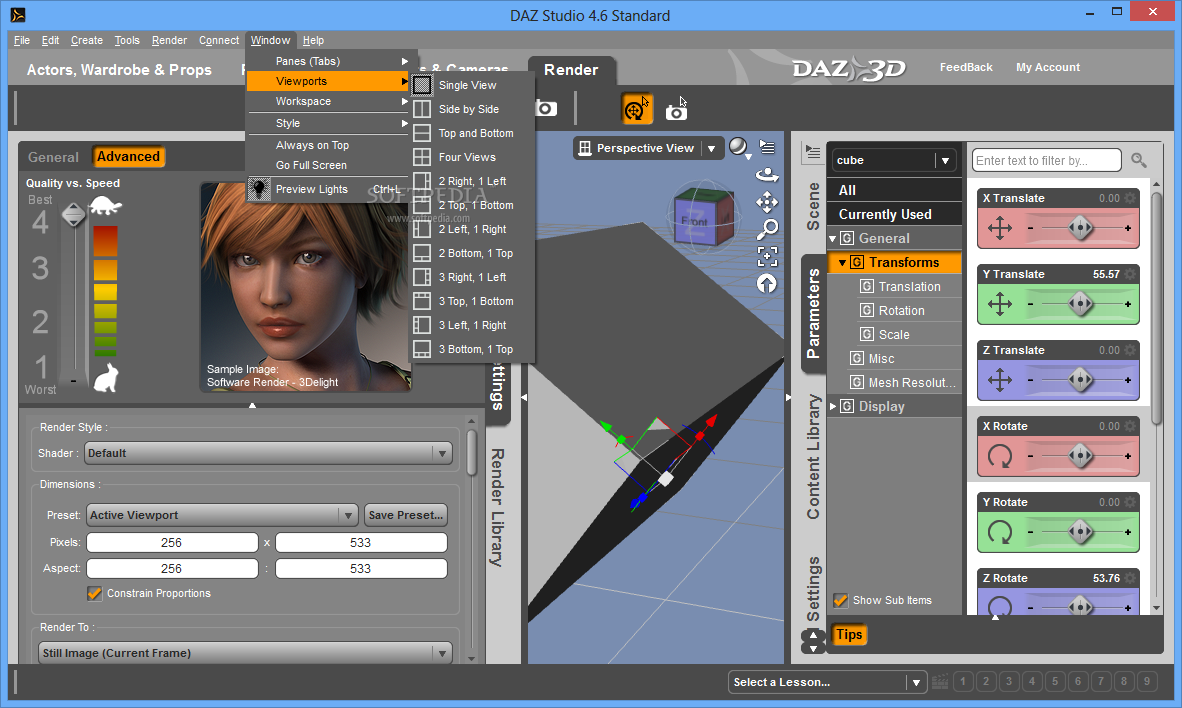
Task: Open viewport options menu icon
Action: pos(767,146)
